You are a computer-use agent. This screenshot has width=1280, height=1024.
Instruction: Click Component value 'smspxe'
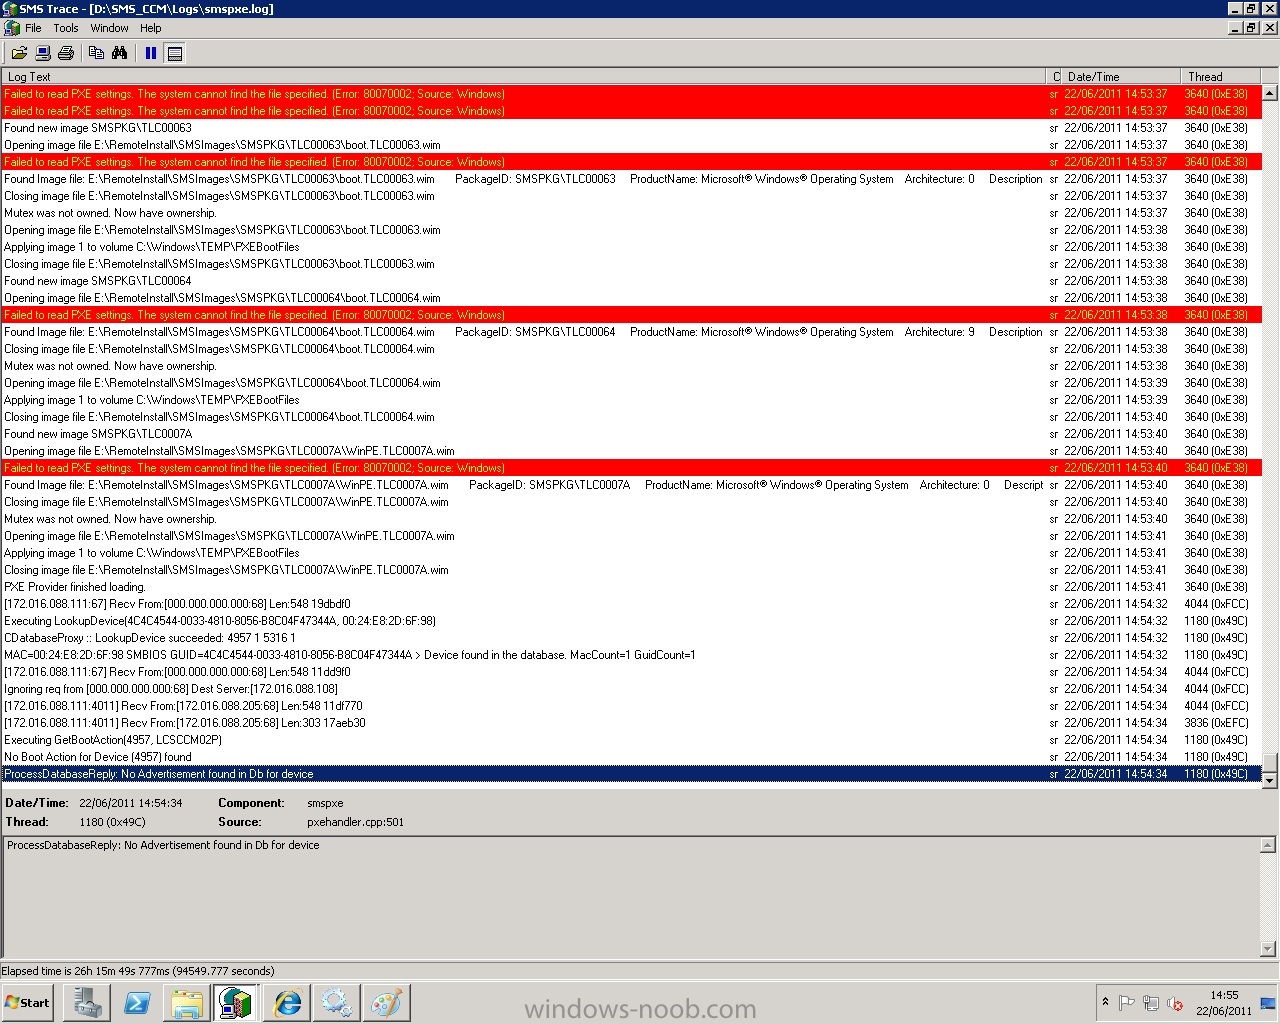[325, 803]
